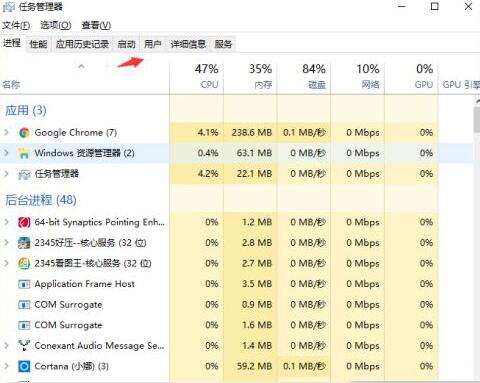This screenshot has height=383, width=480.
Task: Switch to the 用户 tab
Action: [x=153, y=44]
